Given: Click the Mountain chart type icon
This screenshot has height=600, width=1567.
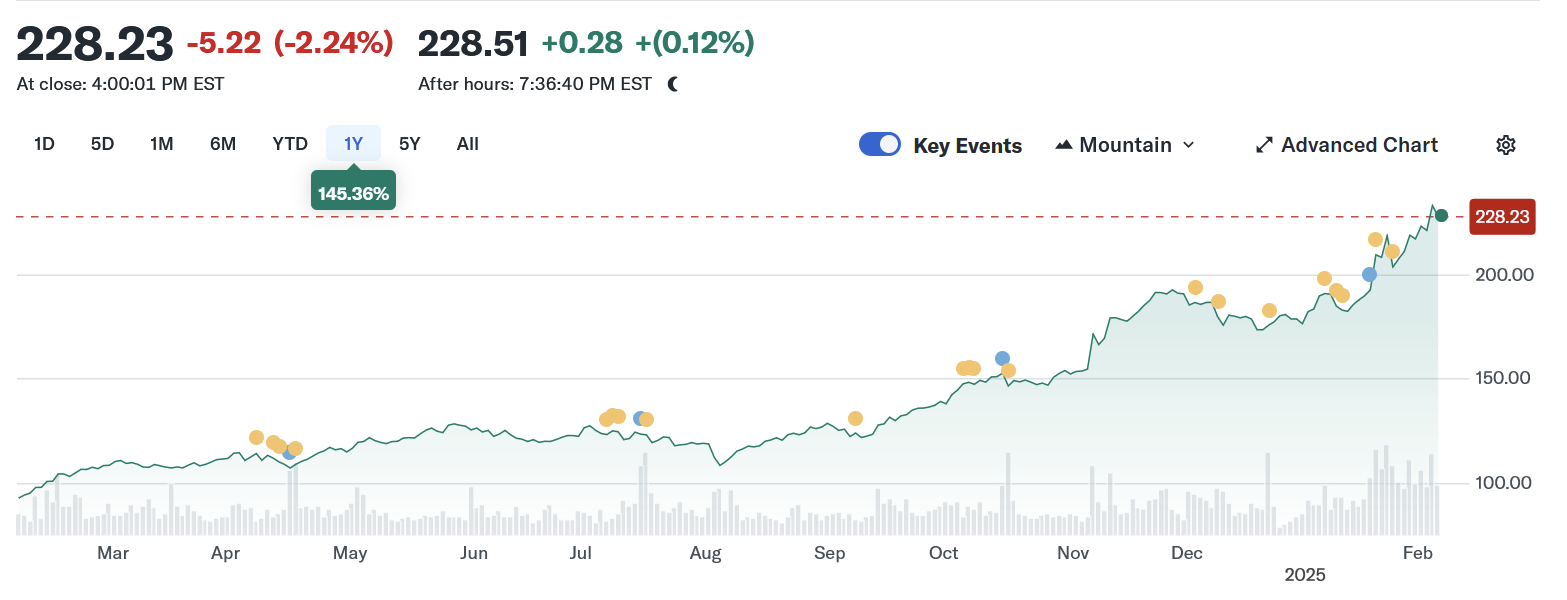Looking at the screenshot, I should (1064, 145).
